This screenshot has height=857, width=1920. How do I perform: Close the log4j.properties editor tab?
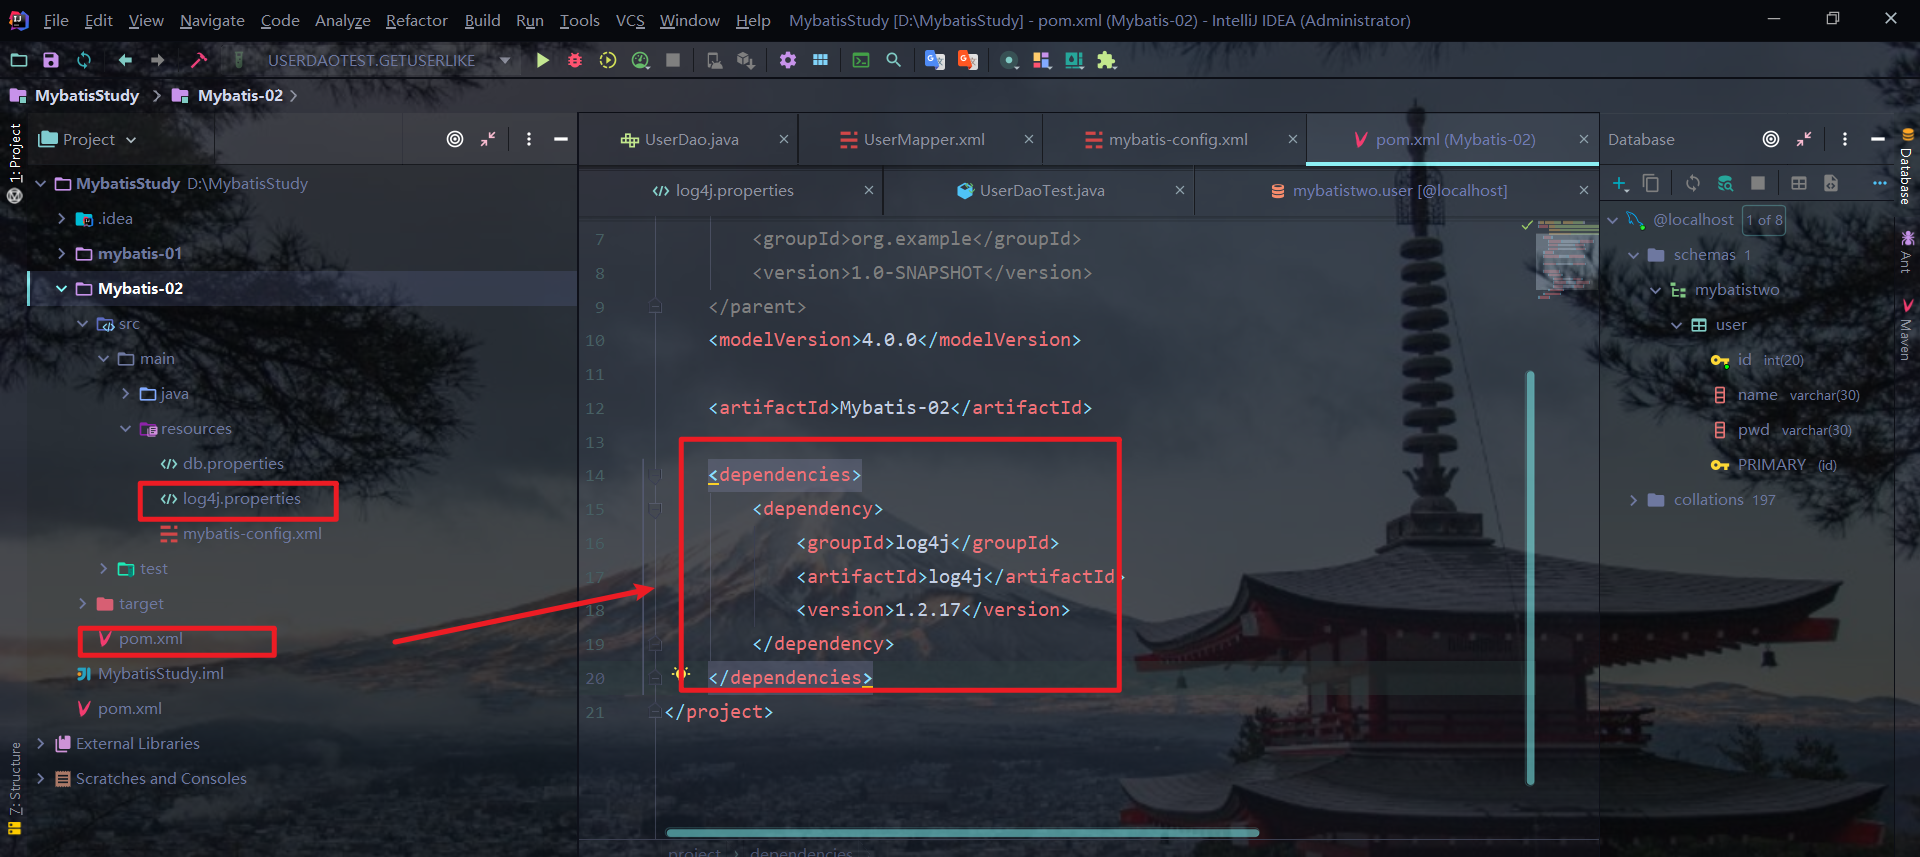tap(869, 191)
